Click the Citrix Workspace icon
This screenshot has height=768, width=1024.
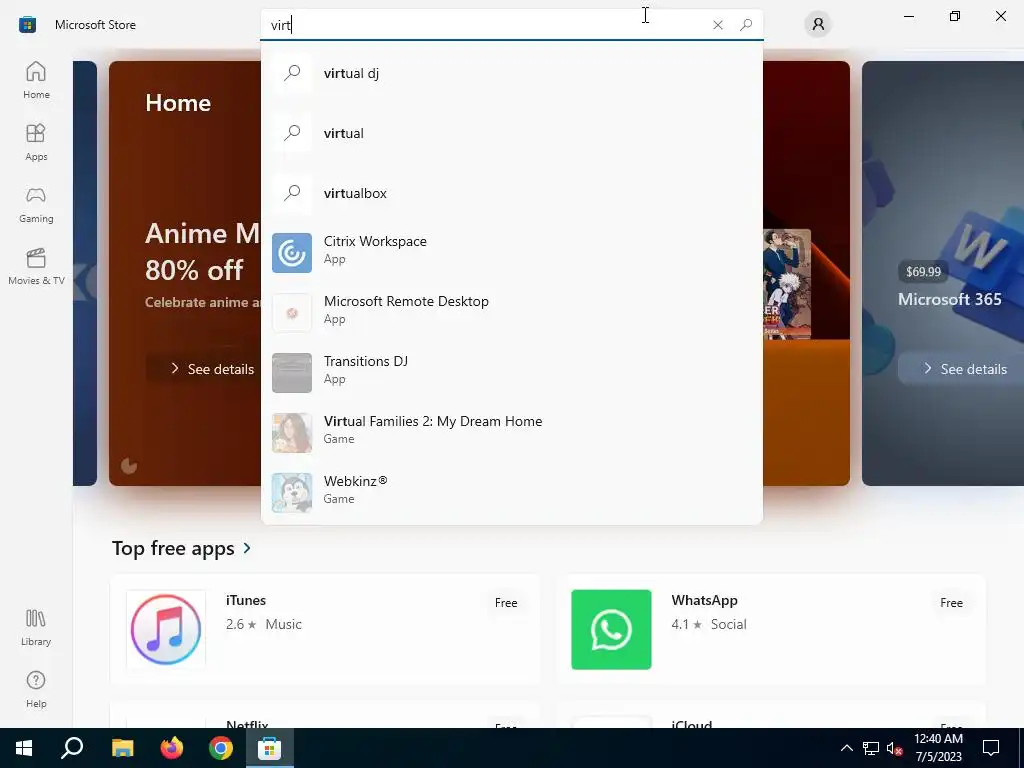click(292, 253)
